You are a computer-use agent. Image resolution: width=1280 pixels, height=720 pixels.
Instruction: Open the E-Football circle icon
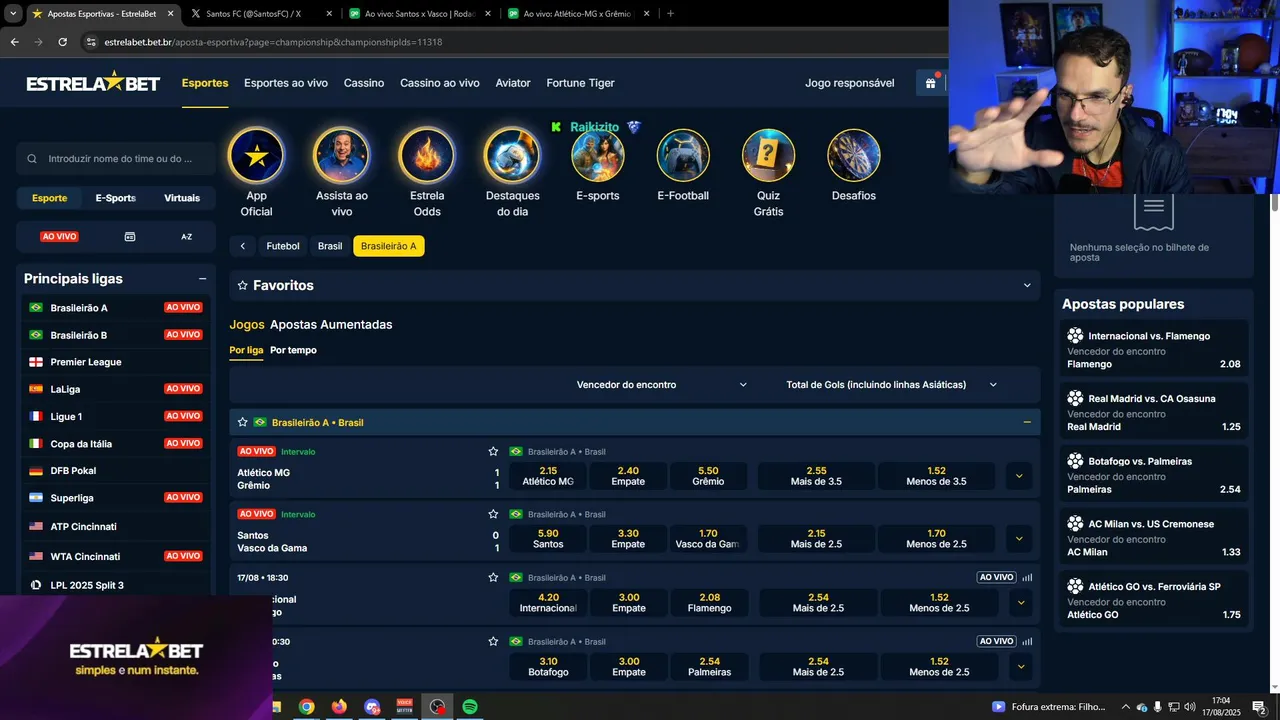(x=683, y=155)
